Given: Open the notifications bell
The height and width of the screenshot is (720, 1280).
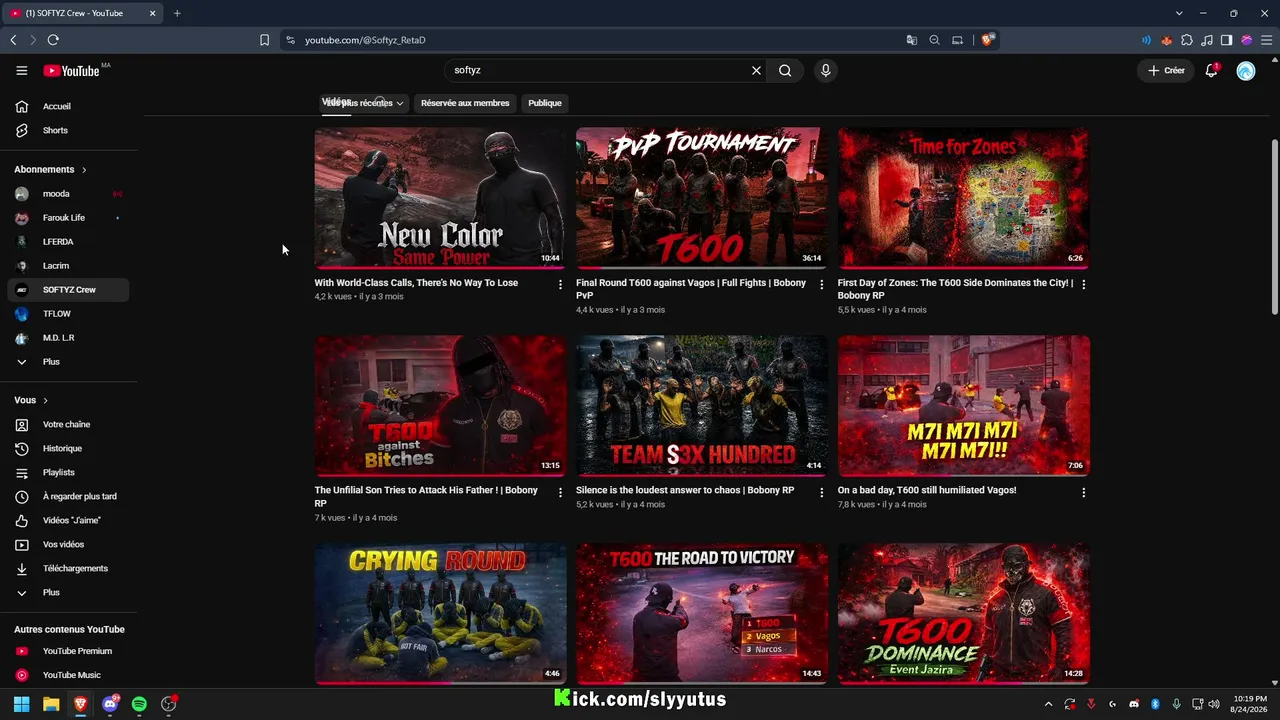Looking at the screenshot, I should [x=1211, y=71].
